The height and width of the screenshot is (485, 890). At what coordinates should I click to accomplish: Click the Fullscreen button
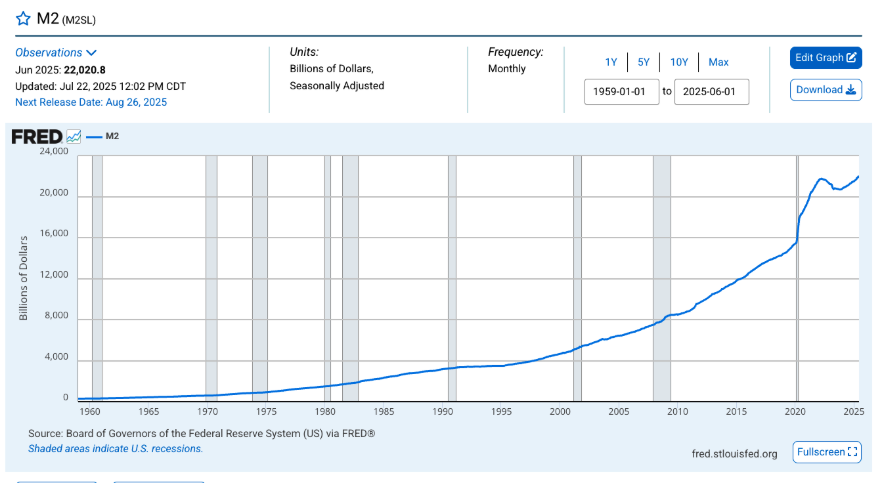pyautogui.click(x=827, y=452)
